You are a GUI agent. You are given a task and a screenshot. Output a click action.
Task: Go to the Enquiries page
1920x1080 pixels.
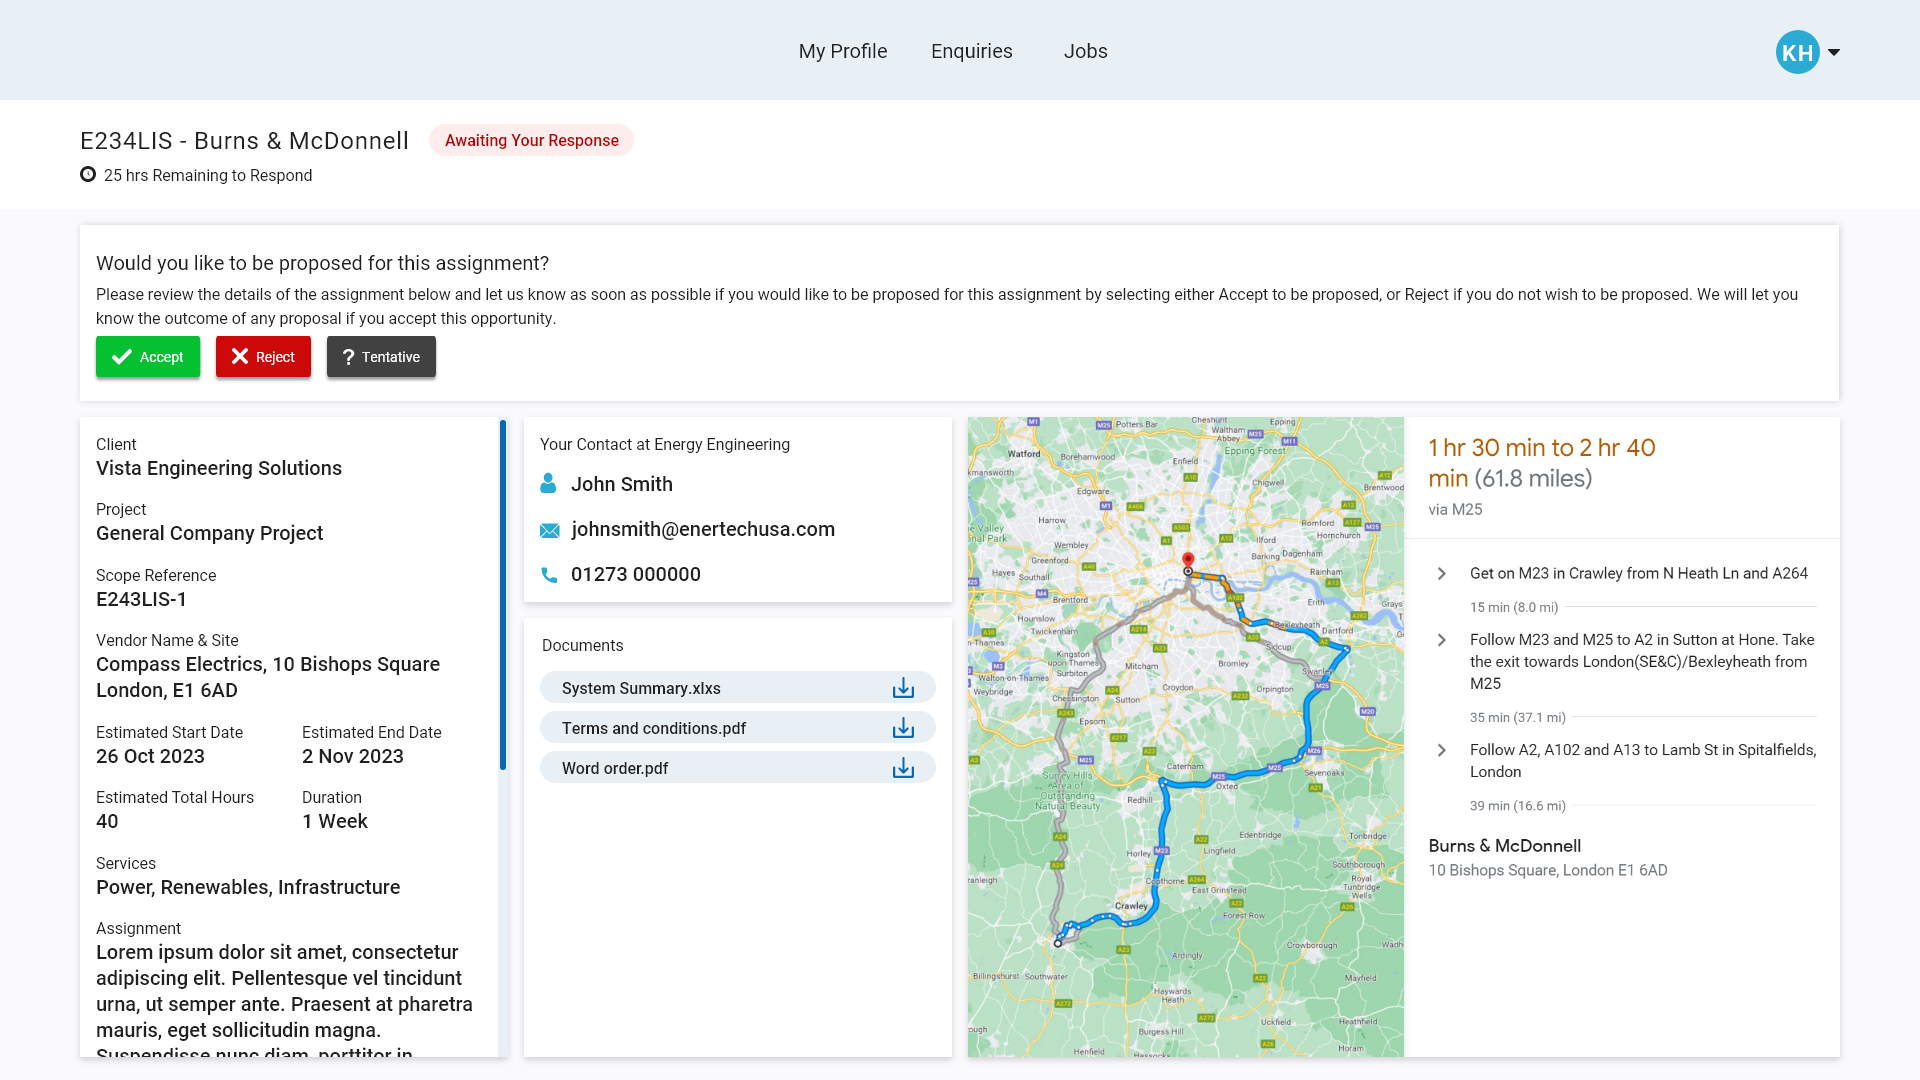971,51
